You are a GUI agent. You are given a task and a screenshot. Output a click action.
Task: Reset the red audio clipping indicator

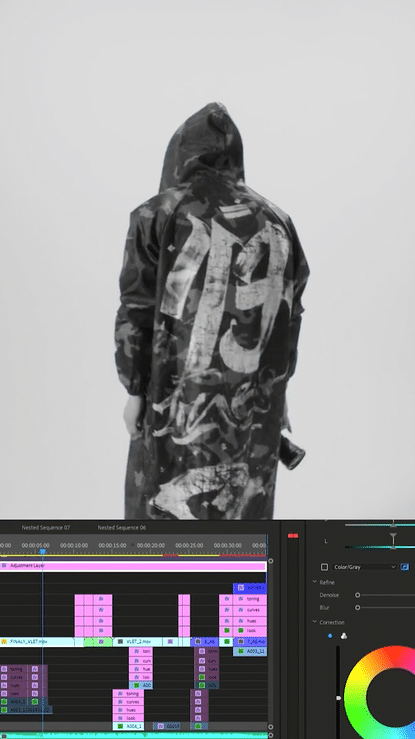point(293,536)
